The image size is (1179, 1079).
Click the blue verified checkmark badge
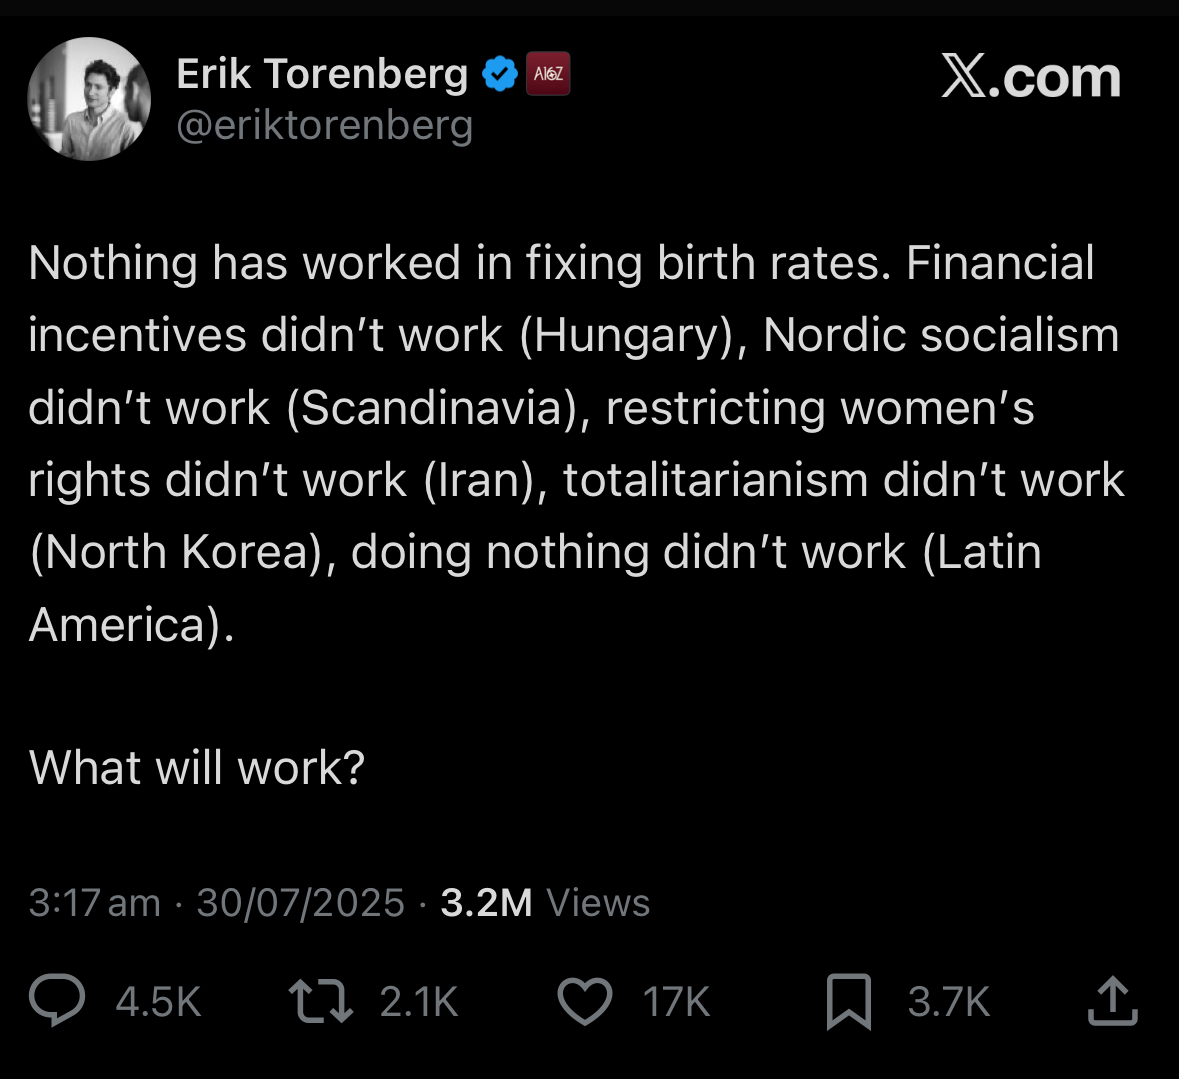click(x=499, y=74)
